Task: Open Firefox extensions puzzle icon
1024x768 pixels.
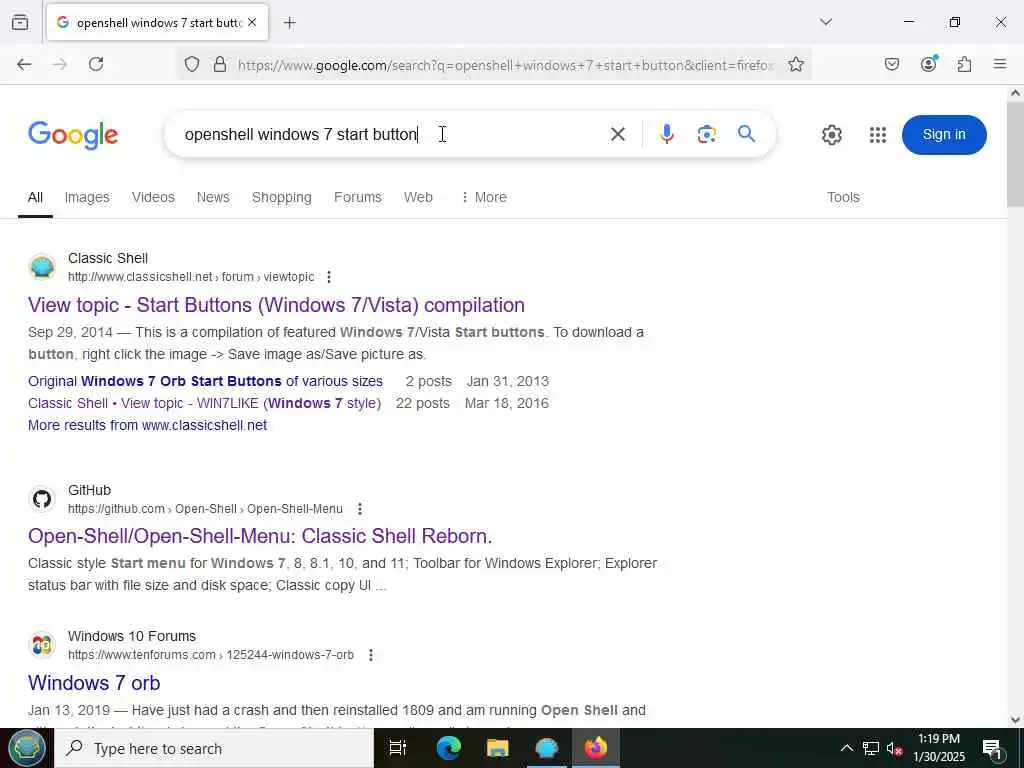Action: click(964, 64)
